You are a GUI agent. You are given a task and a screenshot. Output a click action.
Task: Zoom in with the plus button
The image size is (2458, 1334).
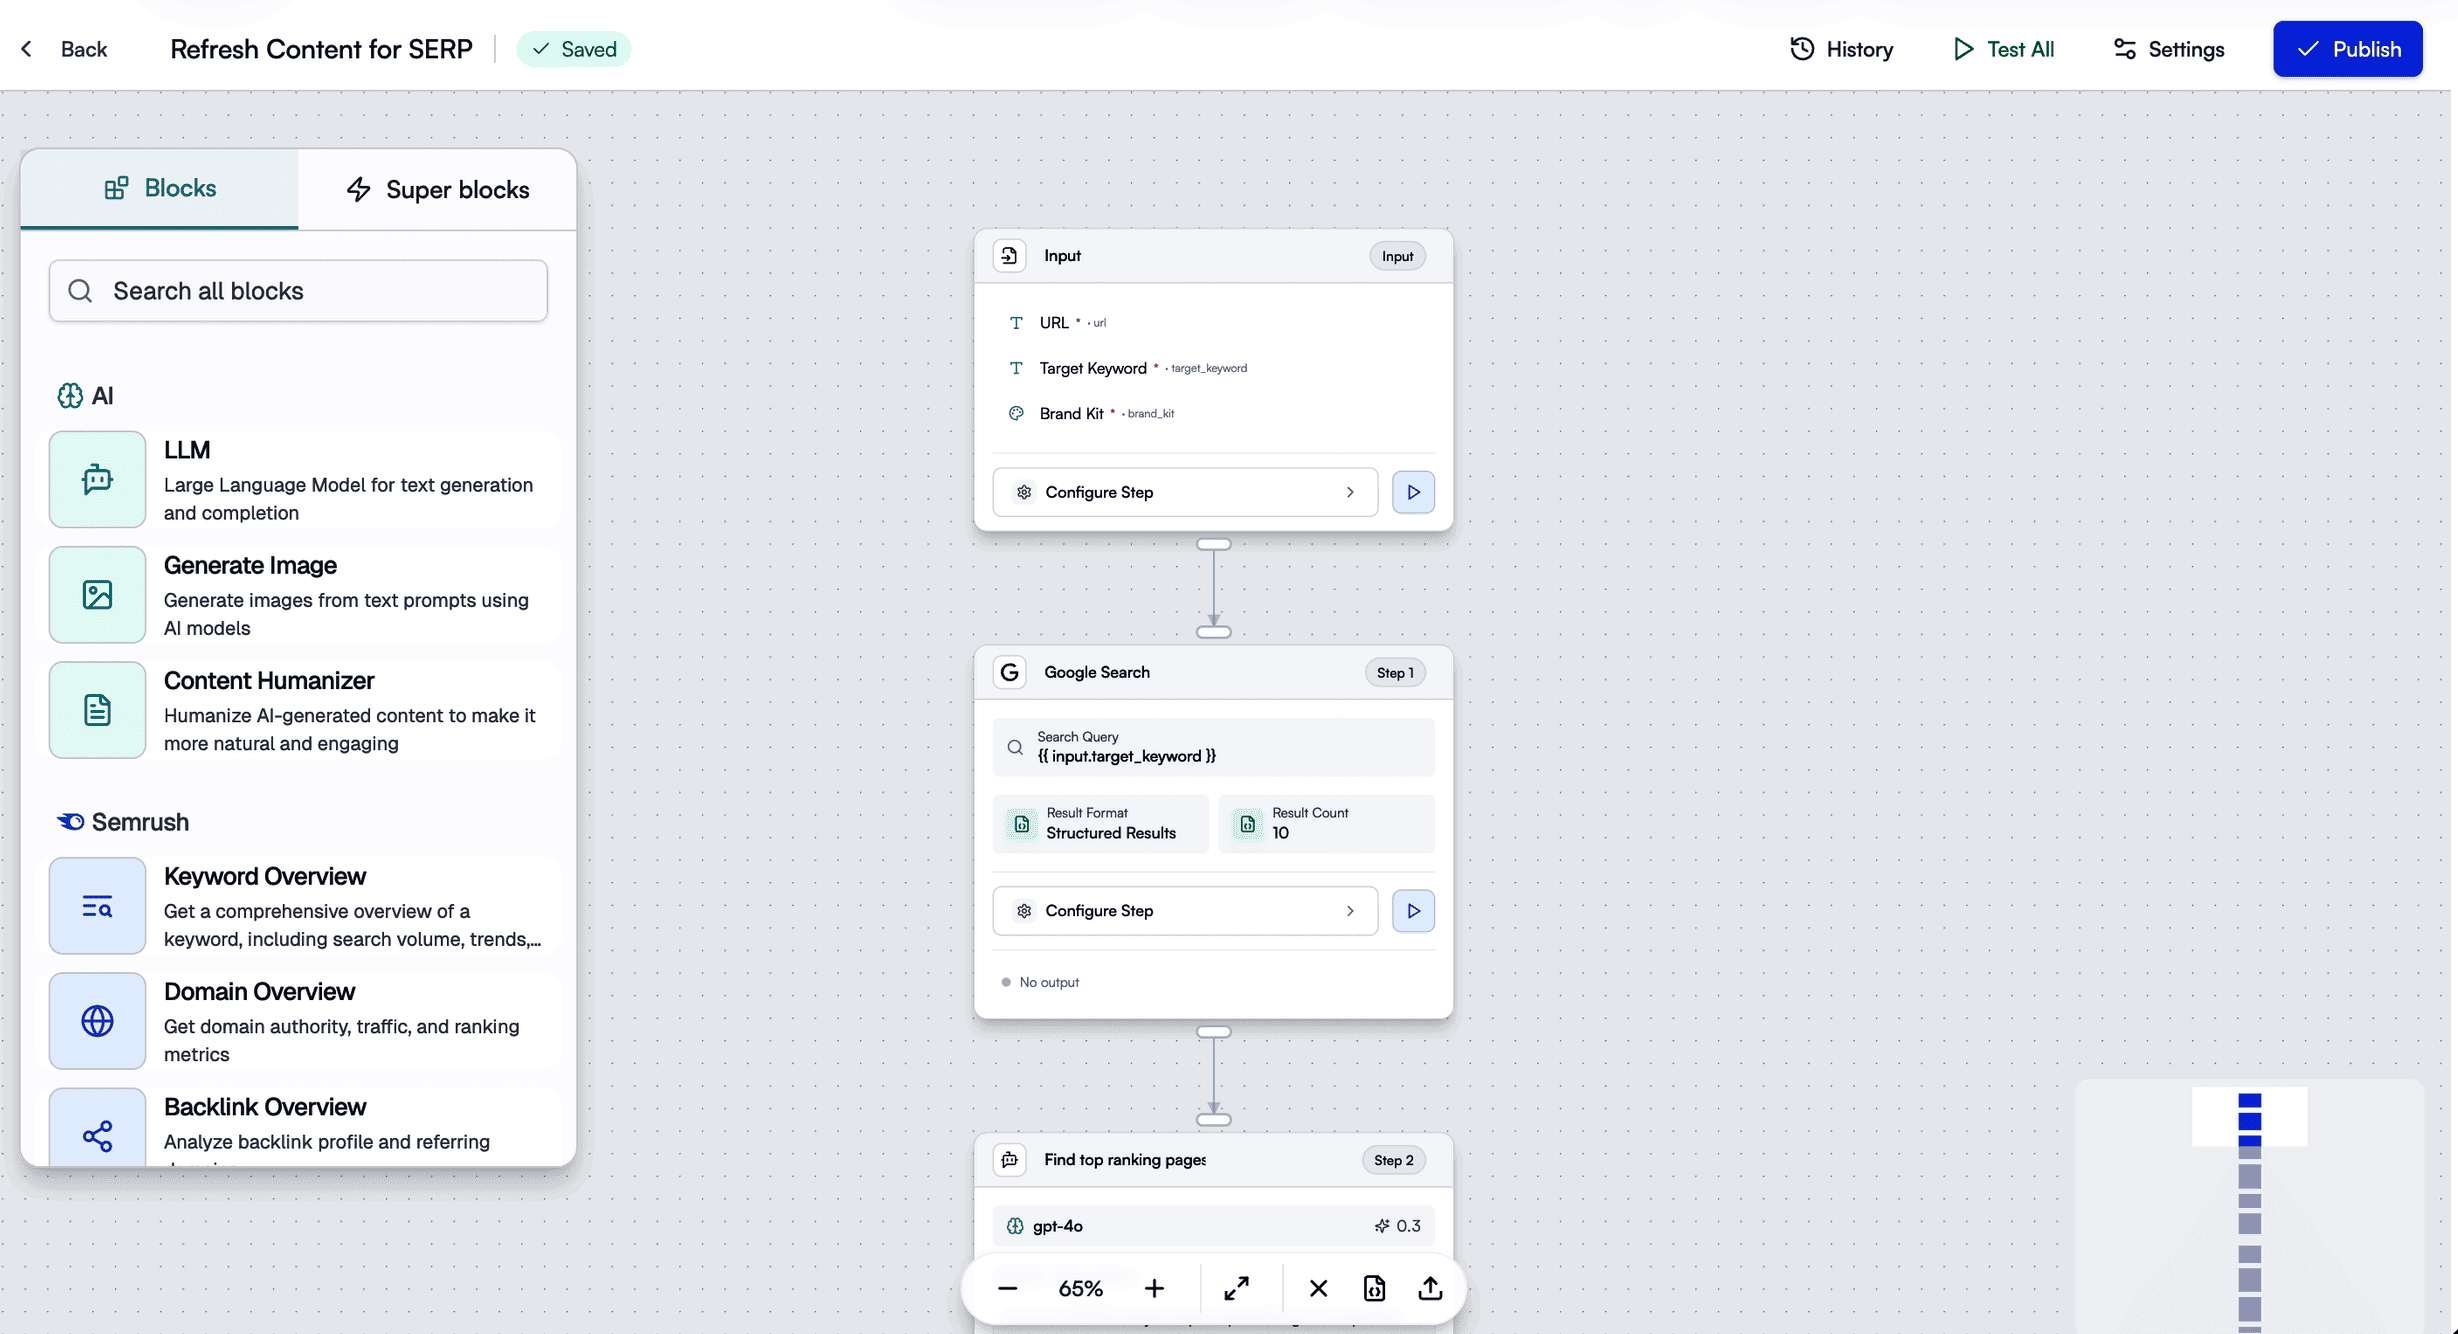click(x=1154, y=1288)
